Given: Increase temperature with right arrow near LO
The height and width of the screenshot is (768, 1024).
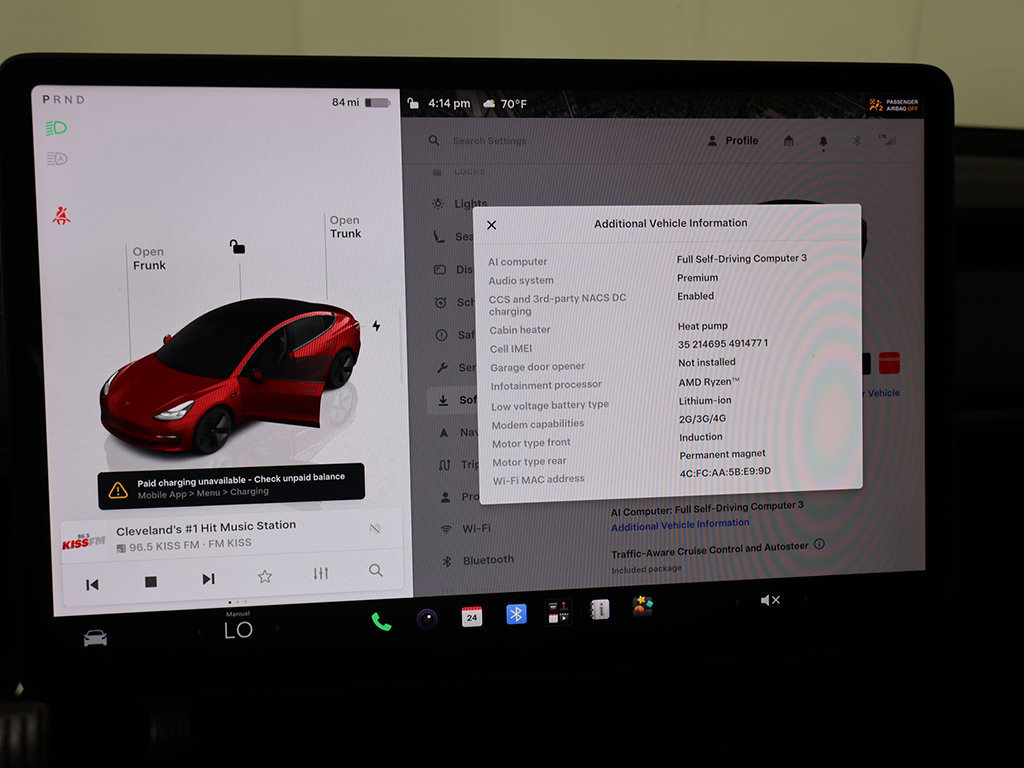Looking at the screenshot, I should pos(277,628).
